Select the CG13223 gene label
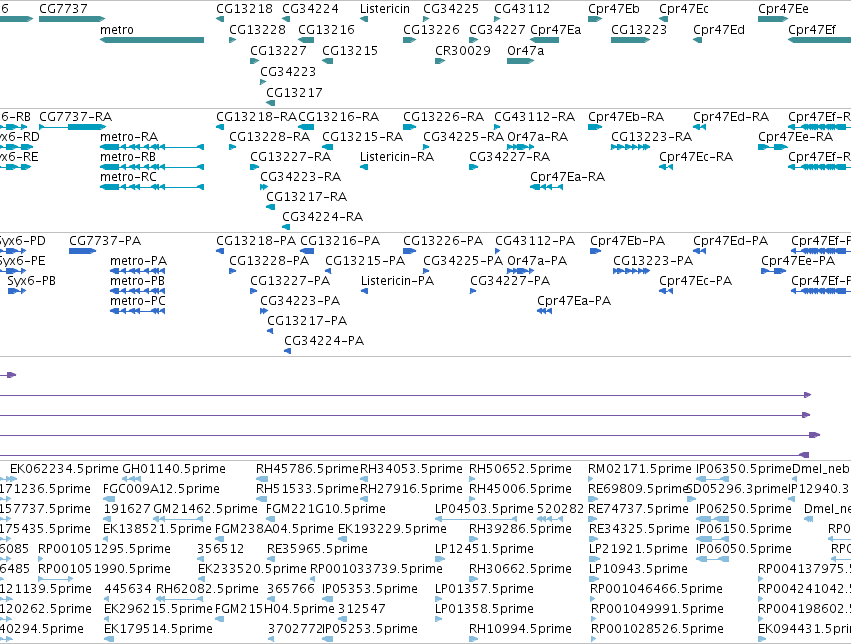This screenshot has height=644, width=851. point(639,30)
